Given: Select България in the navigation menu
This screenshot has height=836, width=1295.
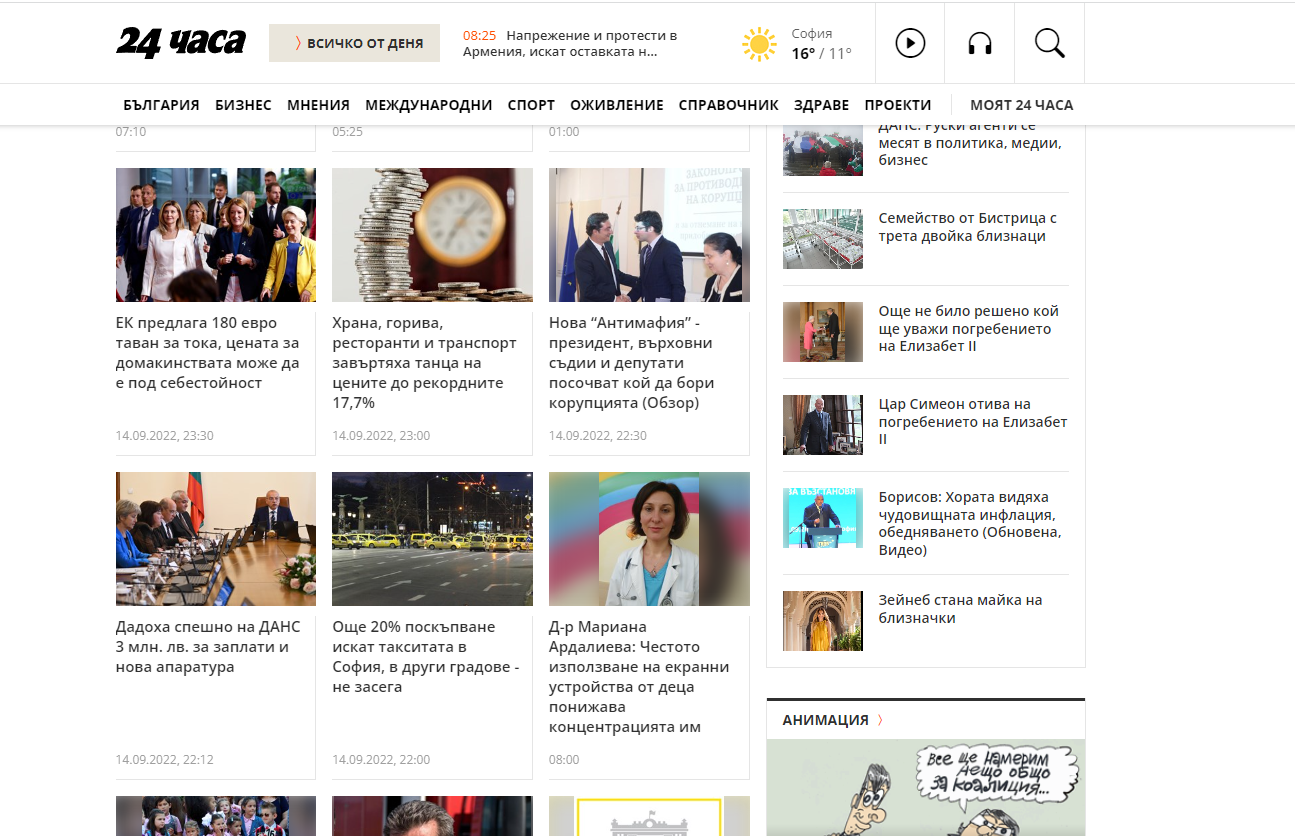Looking at the screenshot, I should point(161,105).
